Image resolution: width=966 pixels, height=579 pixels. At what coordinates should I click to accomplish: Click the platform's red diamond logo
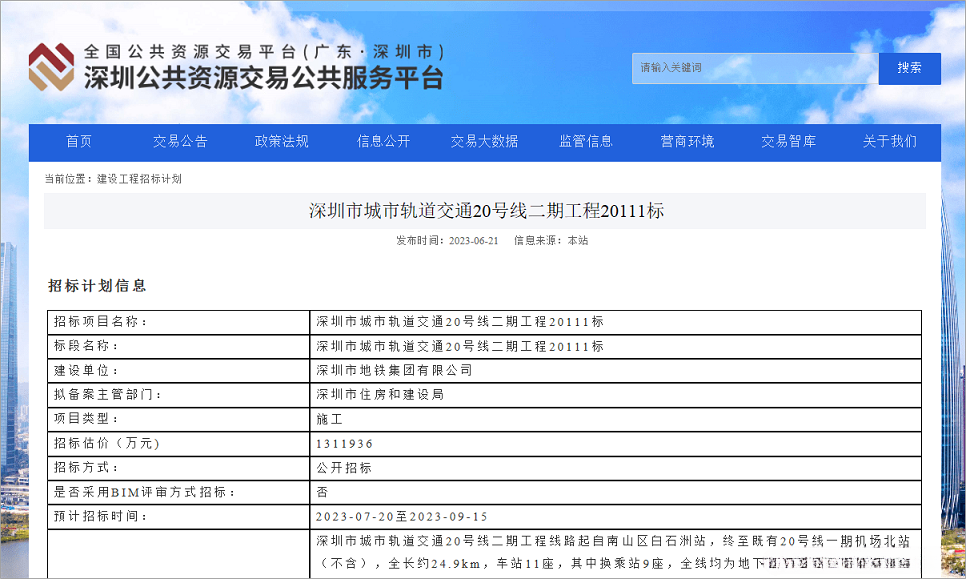click(51, 67)
